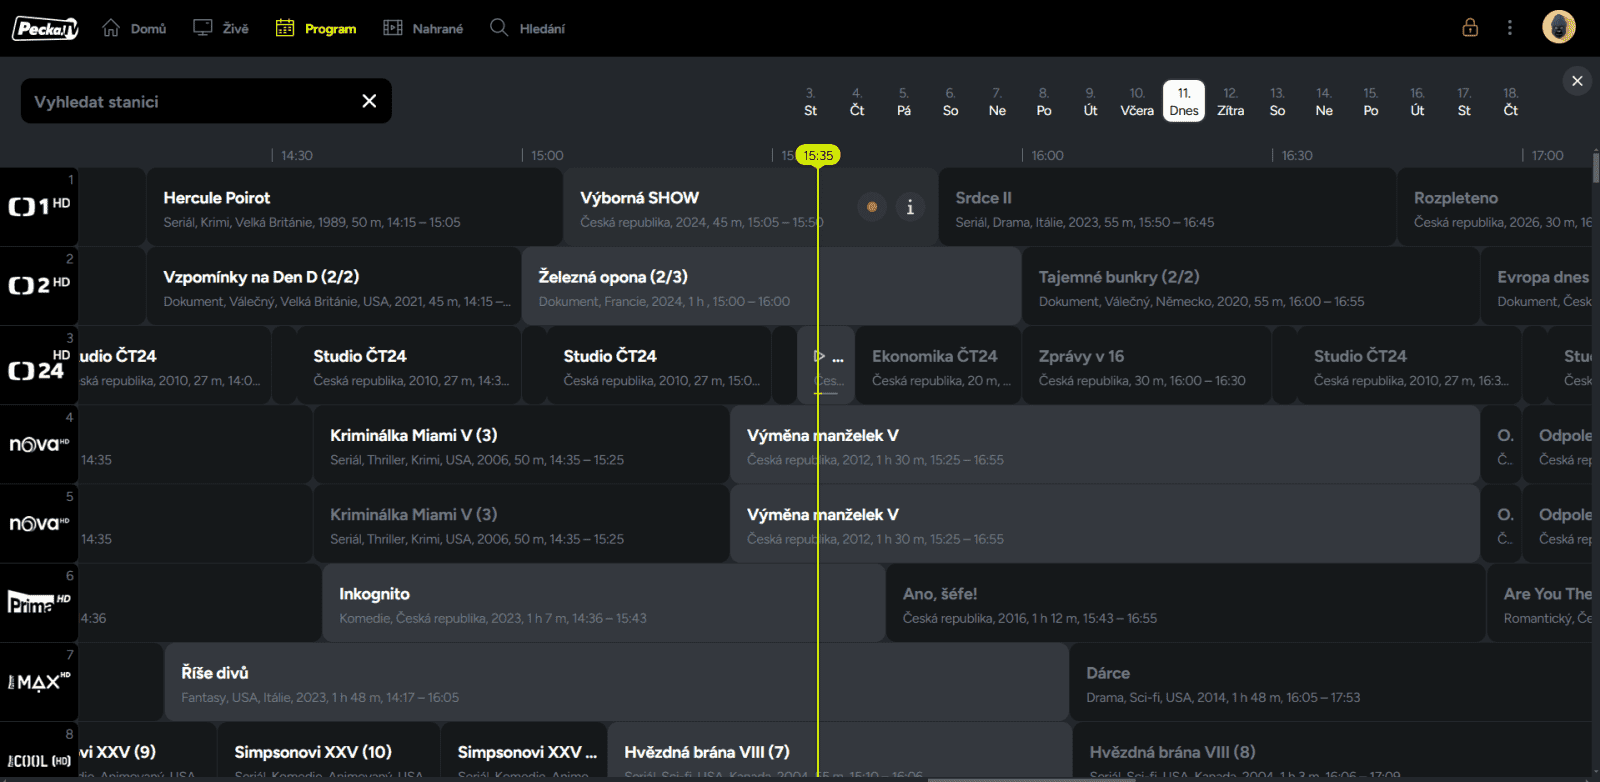Select day 8. Po
This screenshot has height=782, width=1600.
coord(1044,102)
